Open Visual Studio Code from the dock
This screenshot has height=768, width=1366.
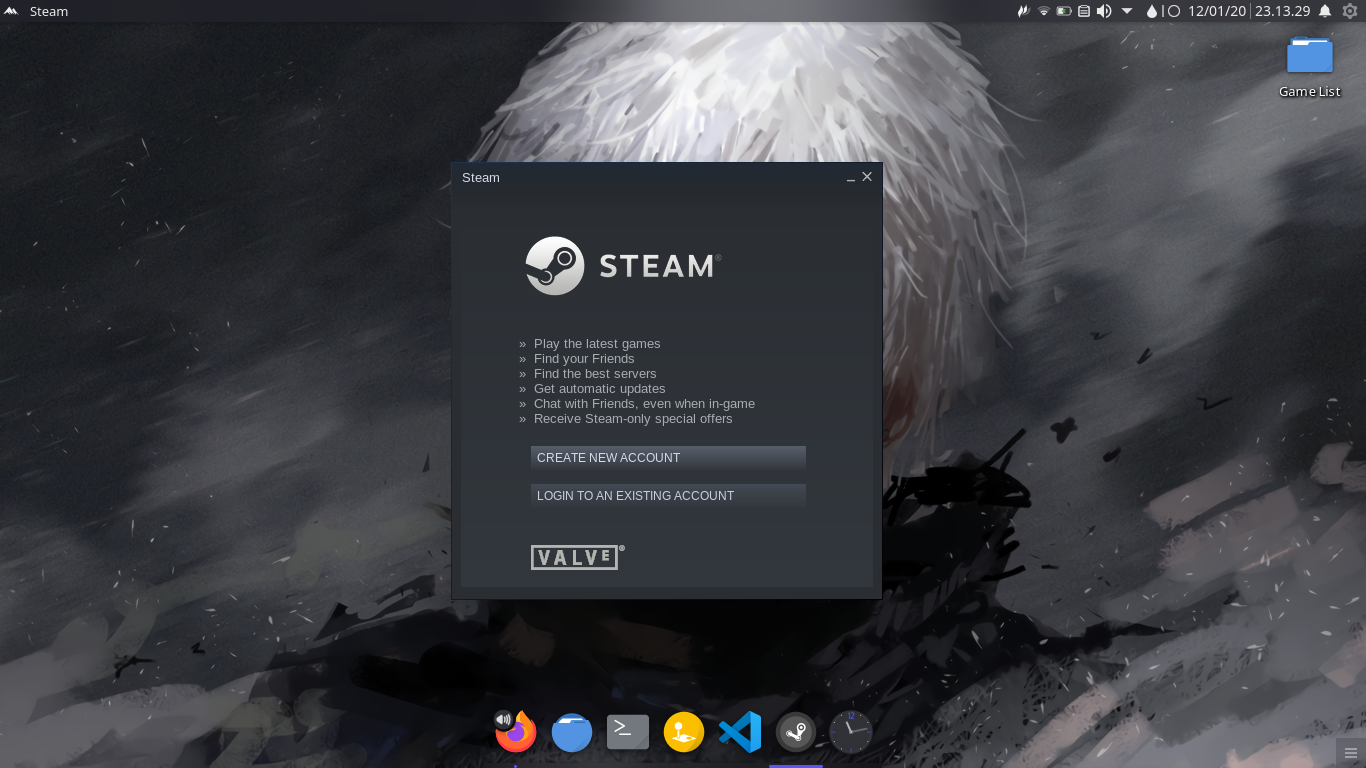[740, 732]
